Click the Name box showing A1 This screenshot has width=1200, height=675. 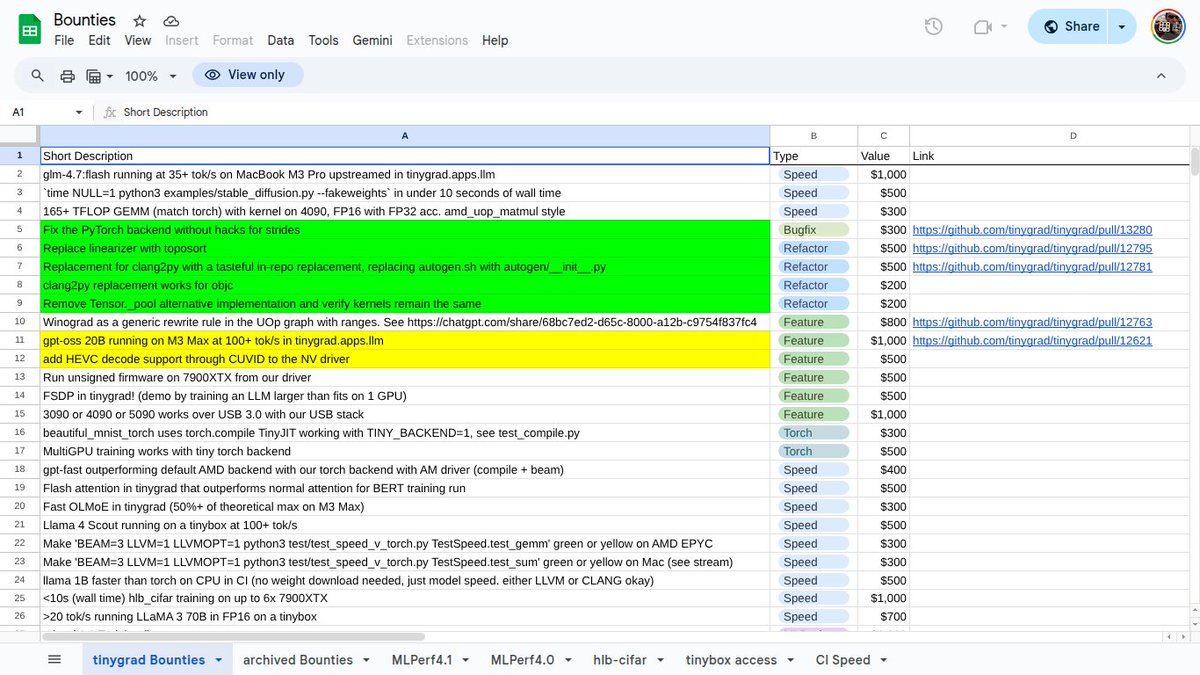(x=40, y=112)
